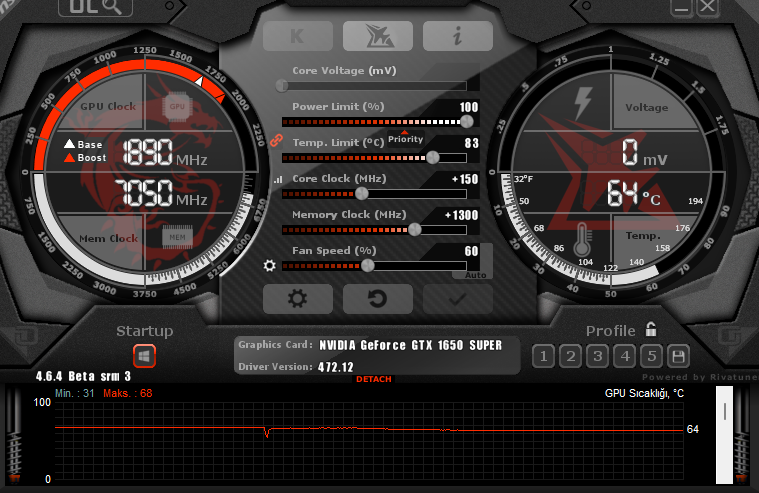Screen dimensions: 759x493
Task: Select profile slot 2
Action: (571, 356)
